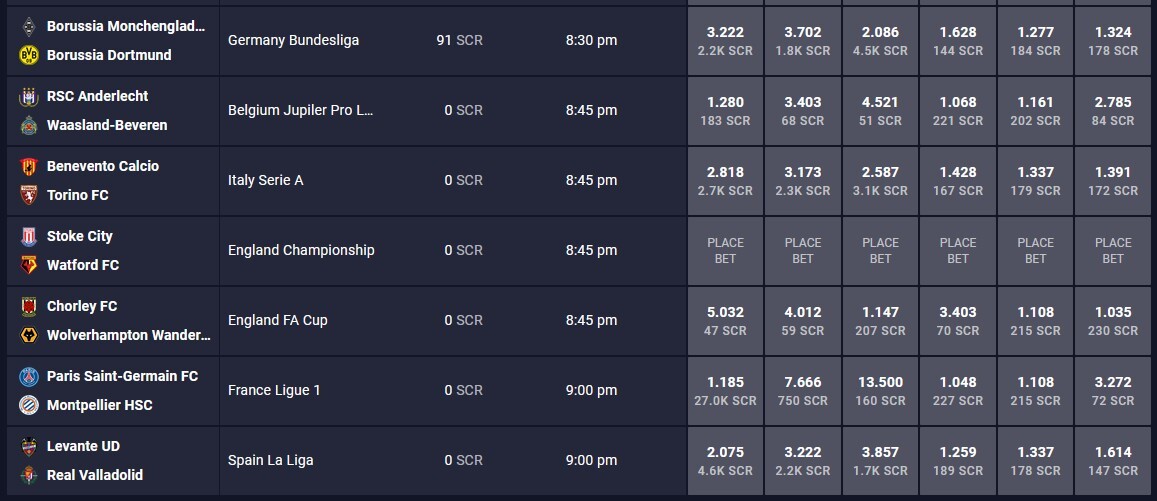Place bet at 5.032 odds on Chorley

coord(725,321)
